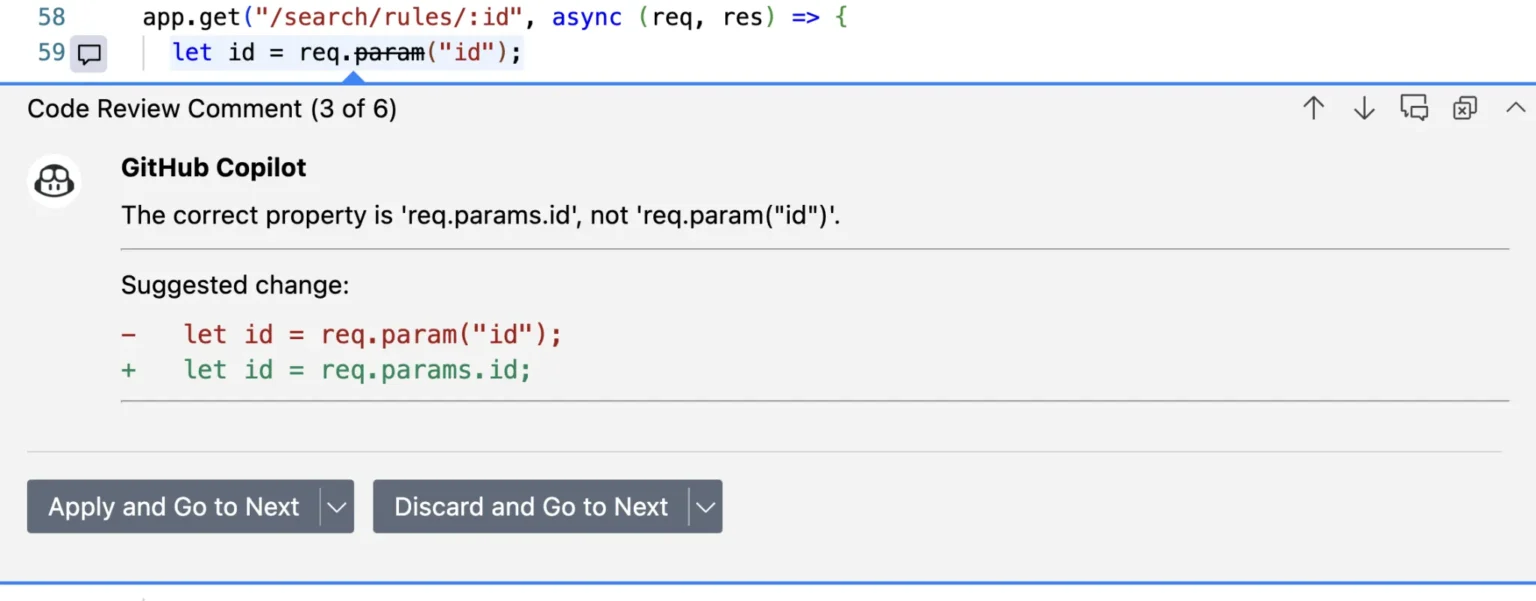Navigate to the previous comment with the up arrow
This screenshot has width=1536, height=601.
click(1313, 108)
